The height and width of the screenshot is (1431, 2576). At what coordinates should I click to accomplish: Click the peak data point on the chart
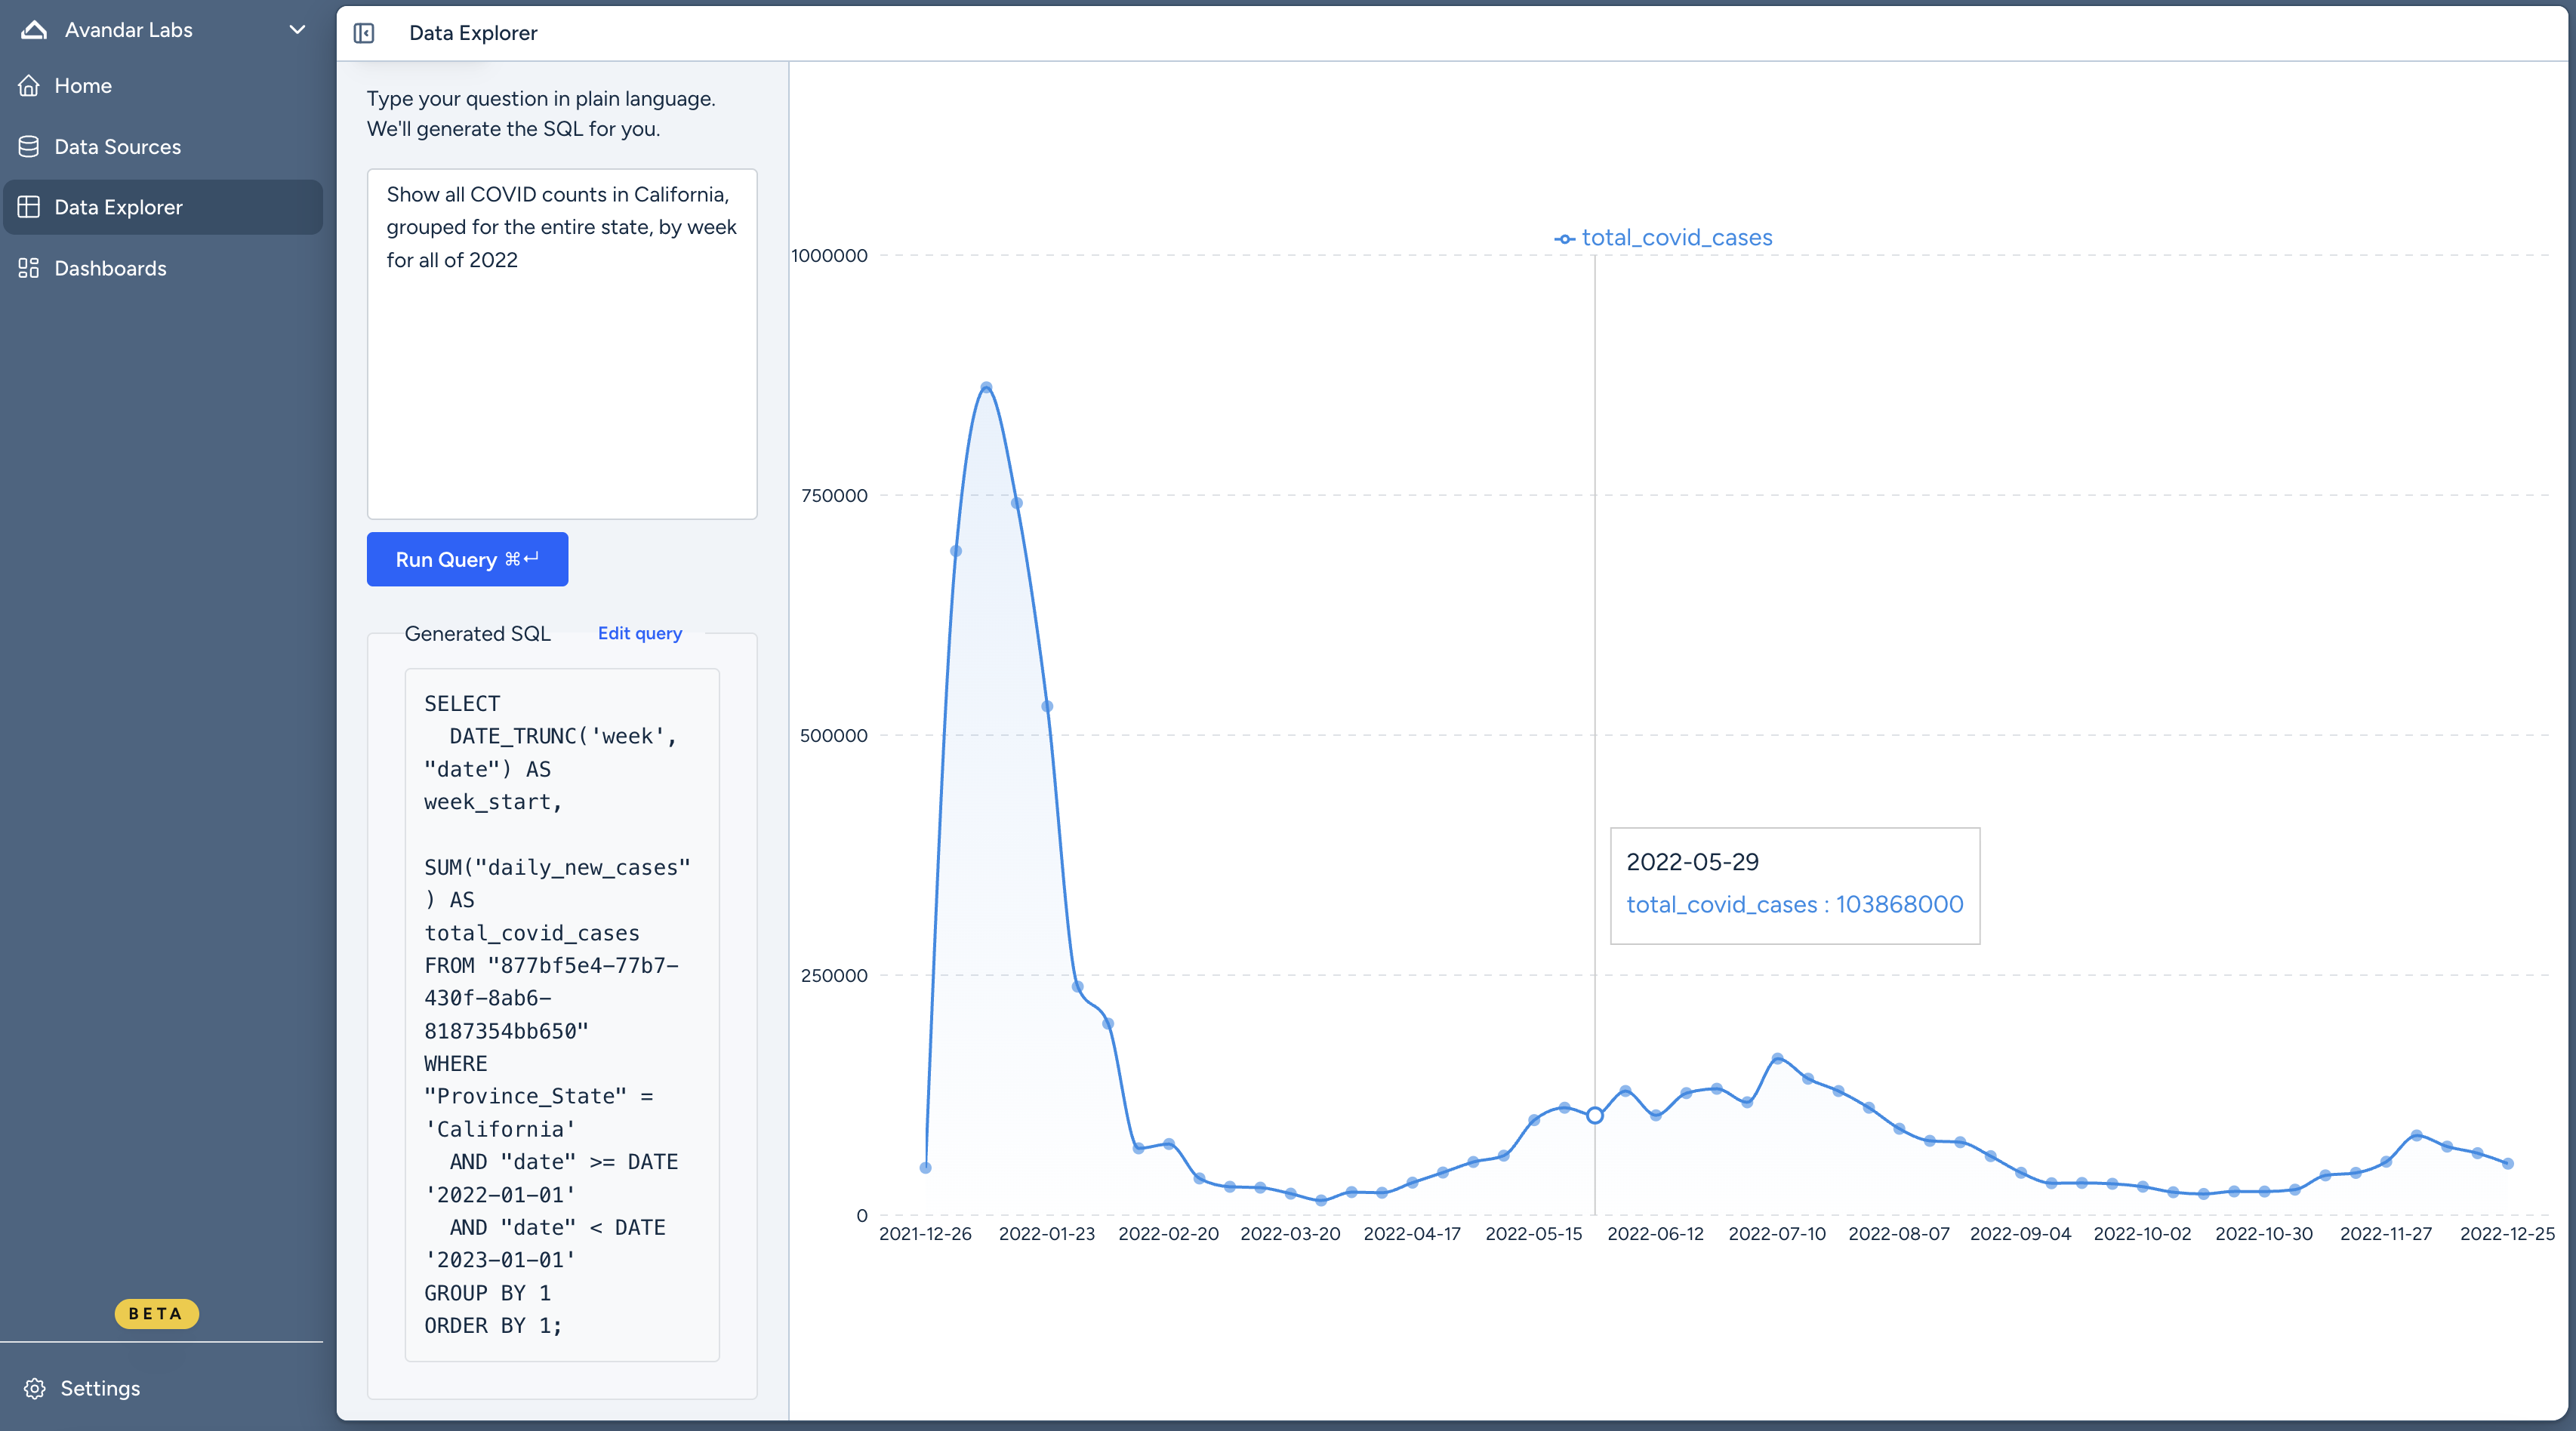986,386
